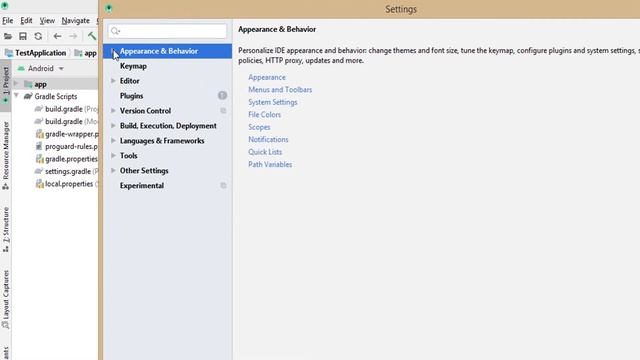Screen dimensions: 640x360
Task: Select settings.gradle file
Action: click(66, 171)
